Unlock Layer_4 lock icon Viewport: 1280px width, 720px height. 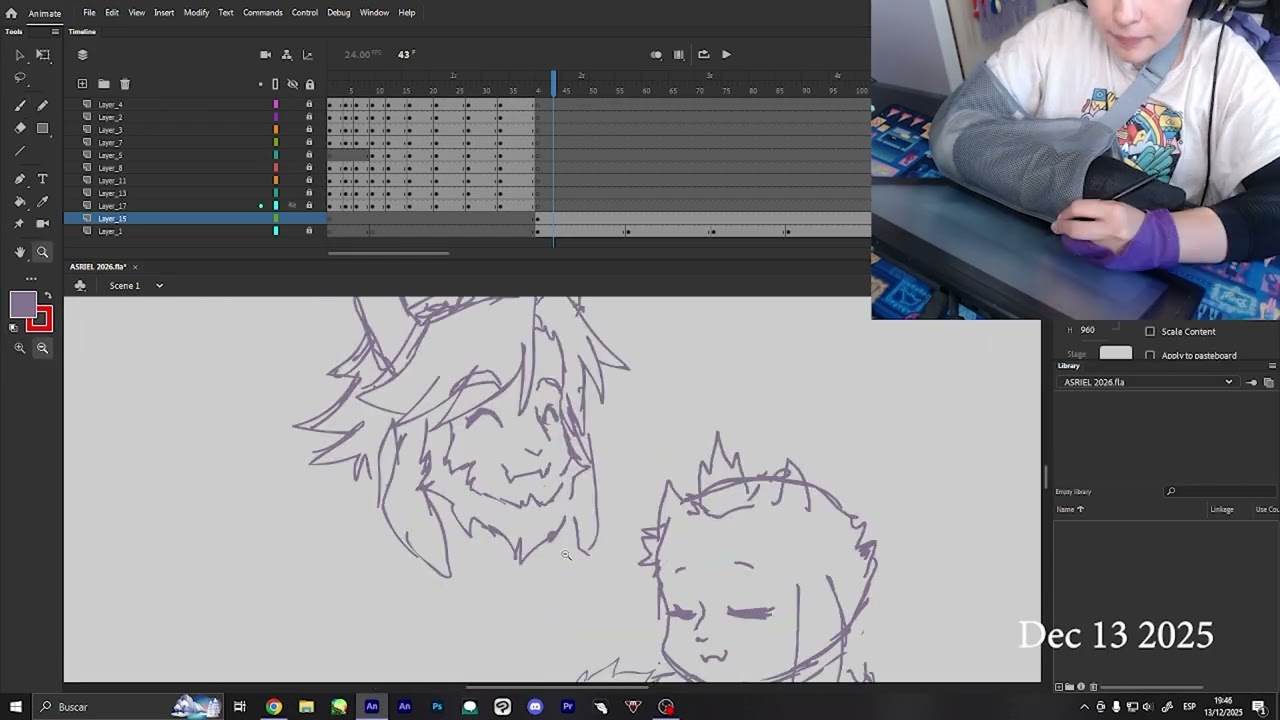pos(309,104)
